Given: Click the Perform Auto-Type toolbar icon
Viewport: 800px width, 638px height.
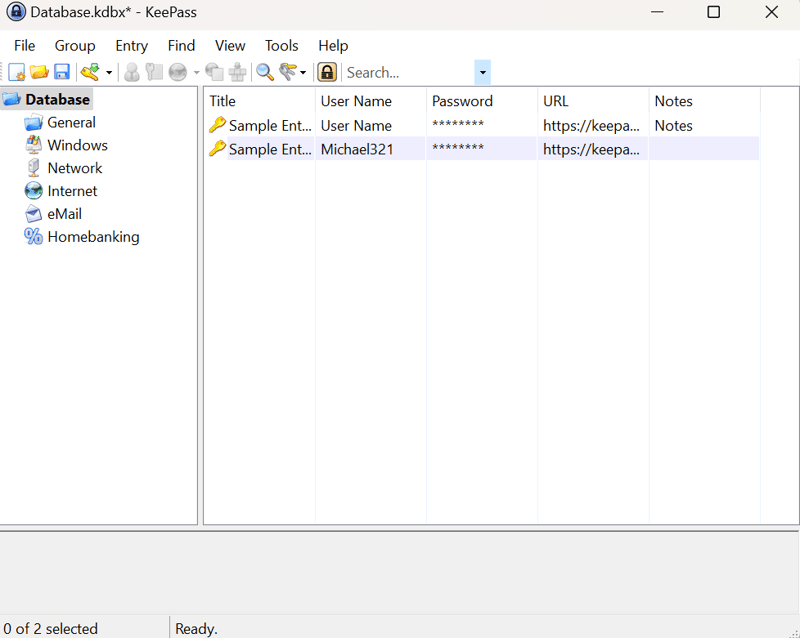Looking at the screenshot, I should pyautogui.click(x=237, y=72).
